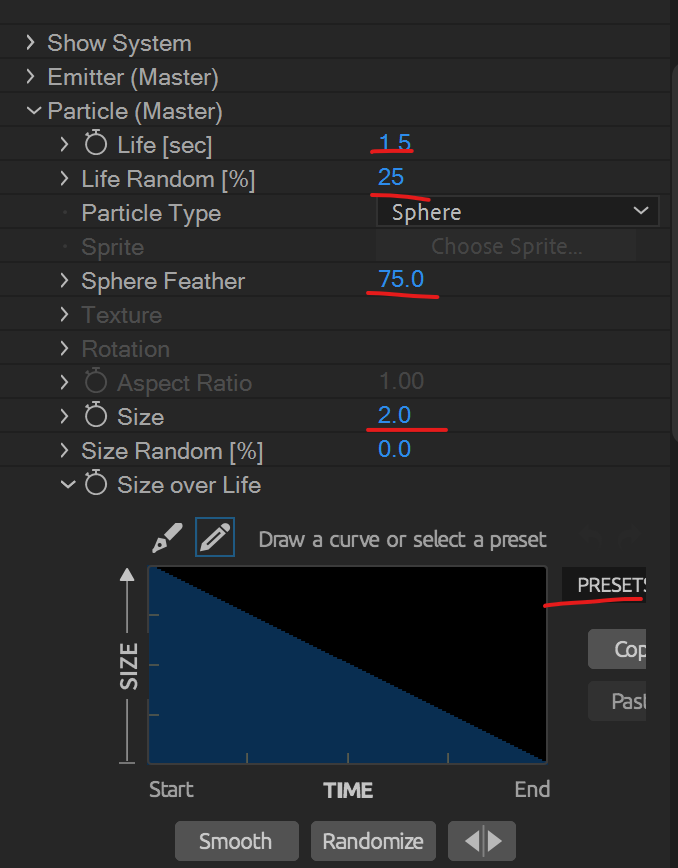Click the Life value 1.5
The width and height of the screenshot is (678, 868).
[395, 143]
